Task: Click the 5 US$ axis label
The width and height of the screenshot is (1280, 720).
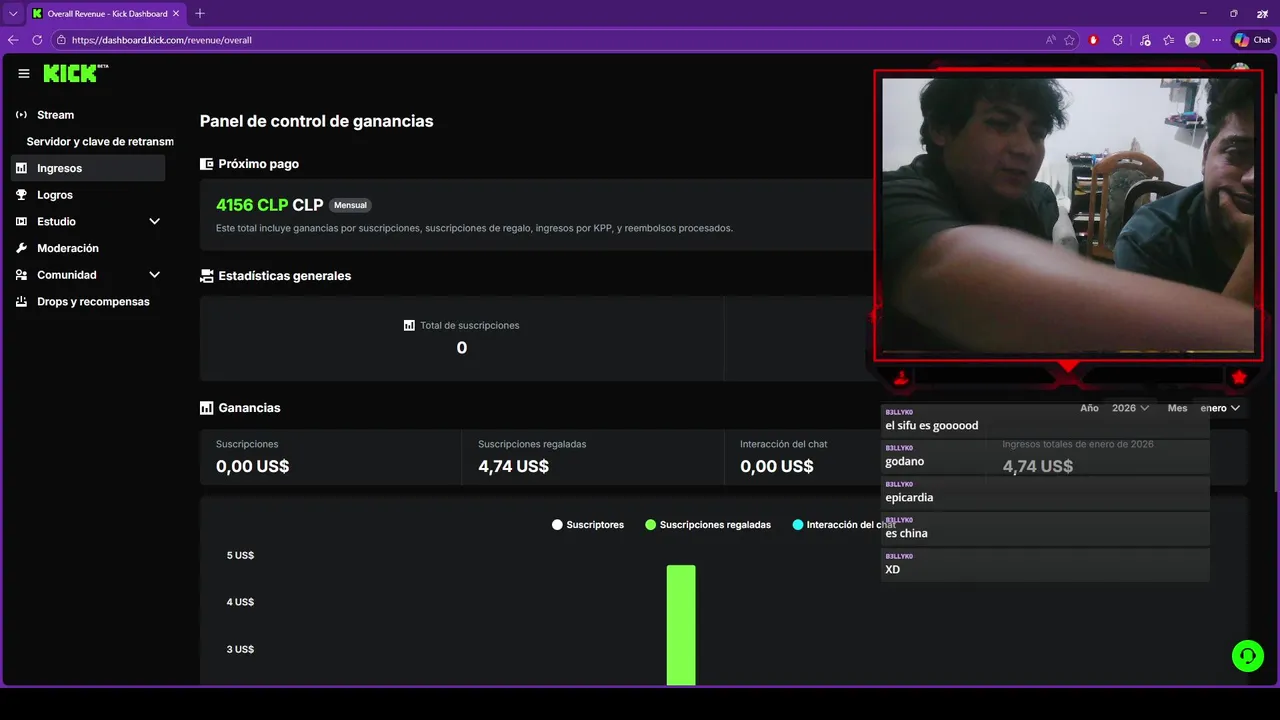Action: 240,555
